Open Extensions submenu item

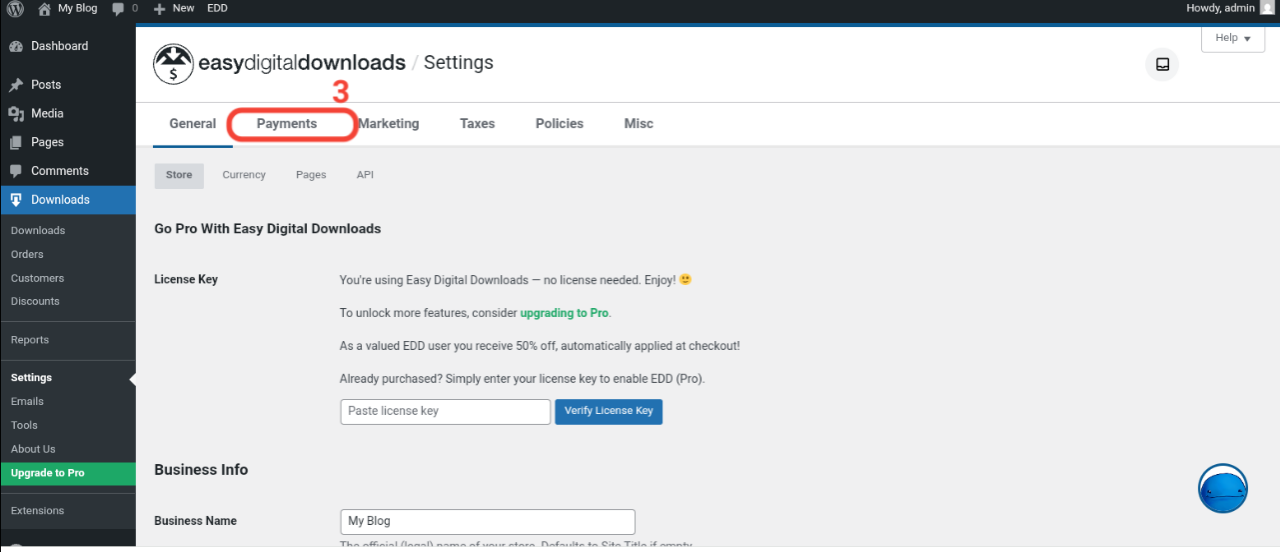pos(37,511)
